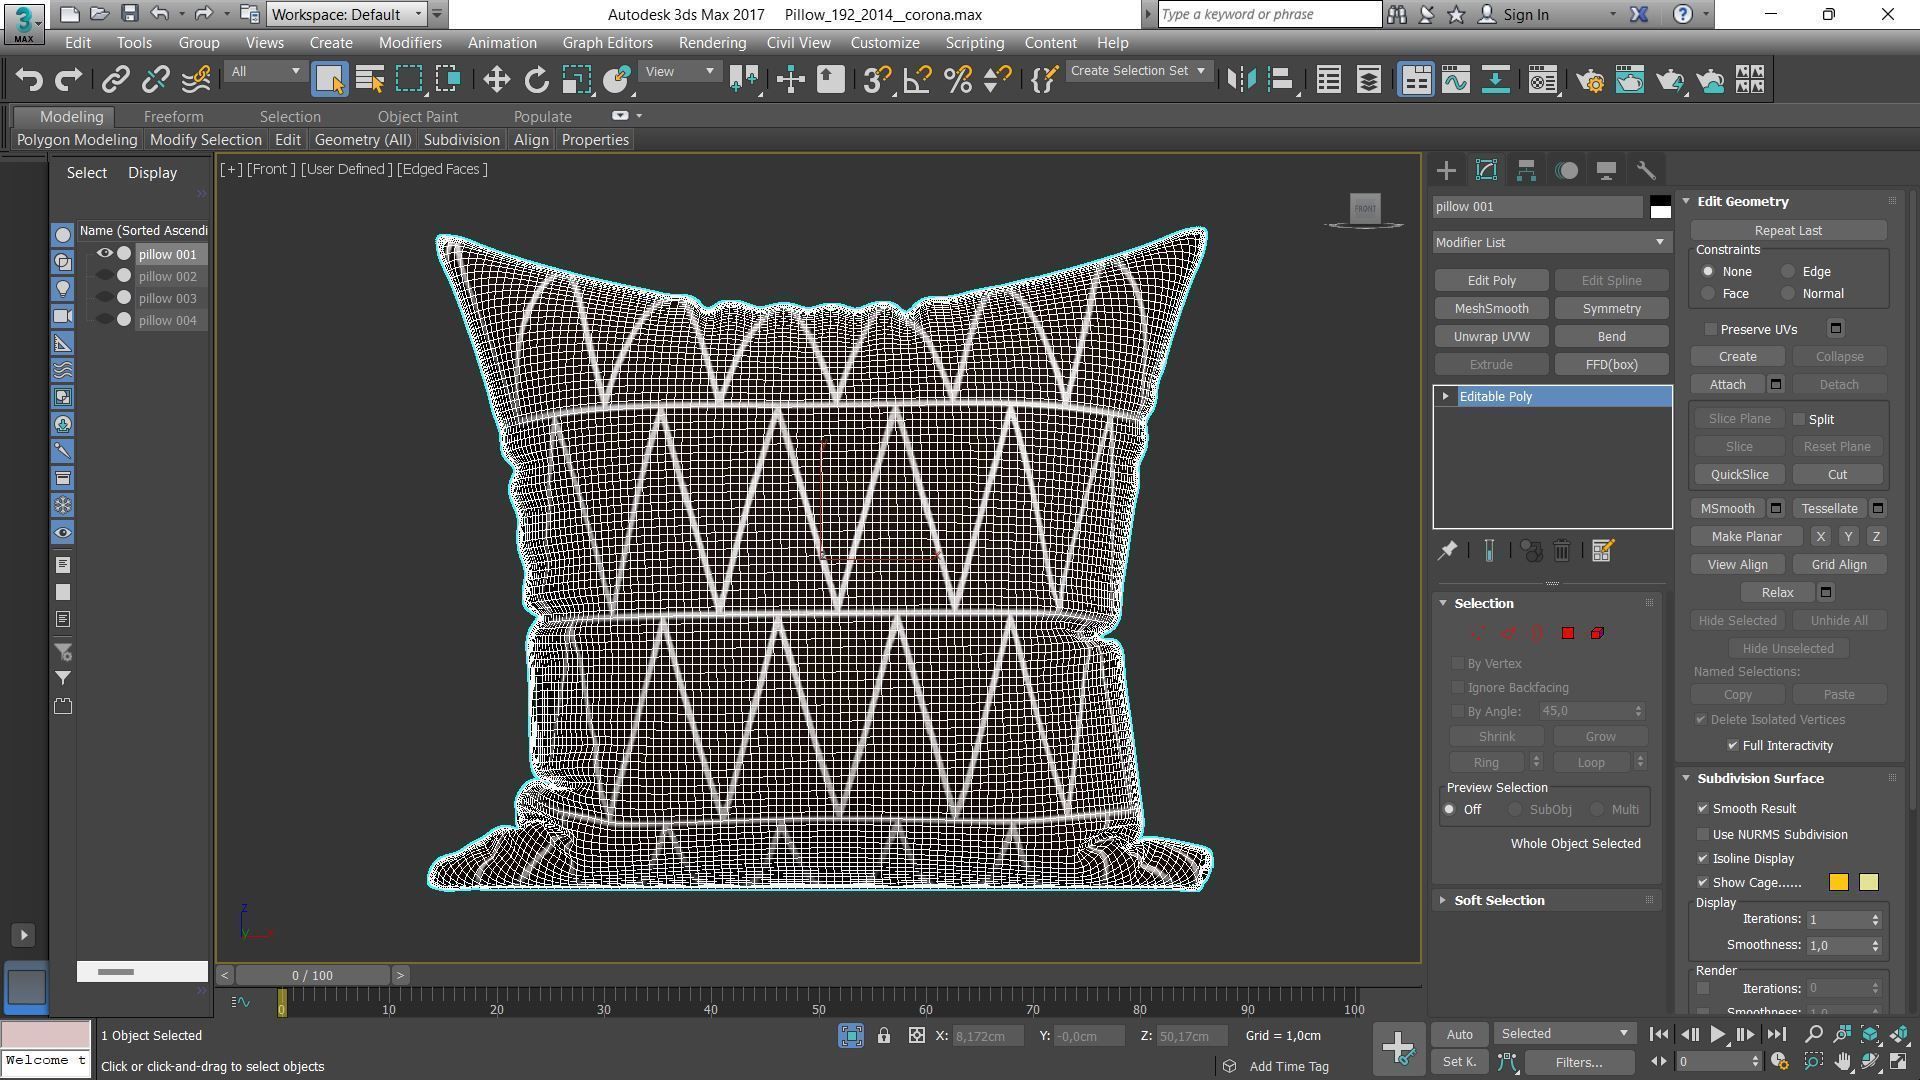Switch to the Object Paint ribbon tab

(417, 117)
